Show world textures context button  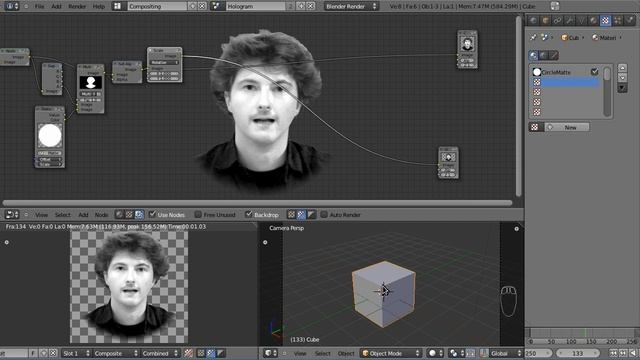coord(544,55)
